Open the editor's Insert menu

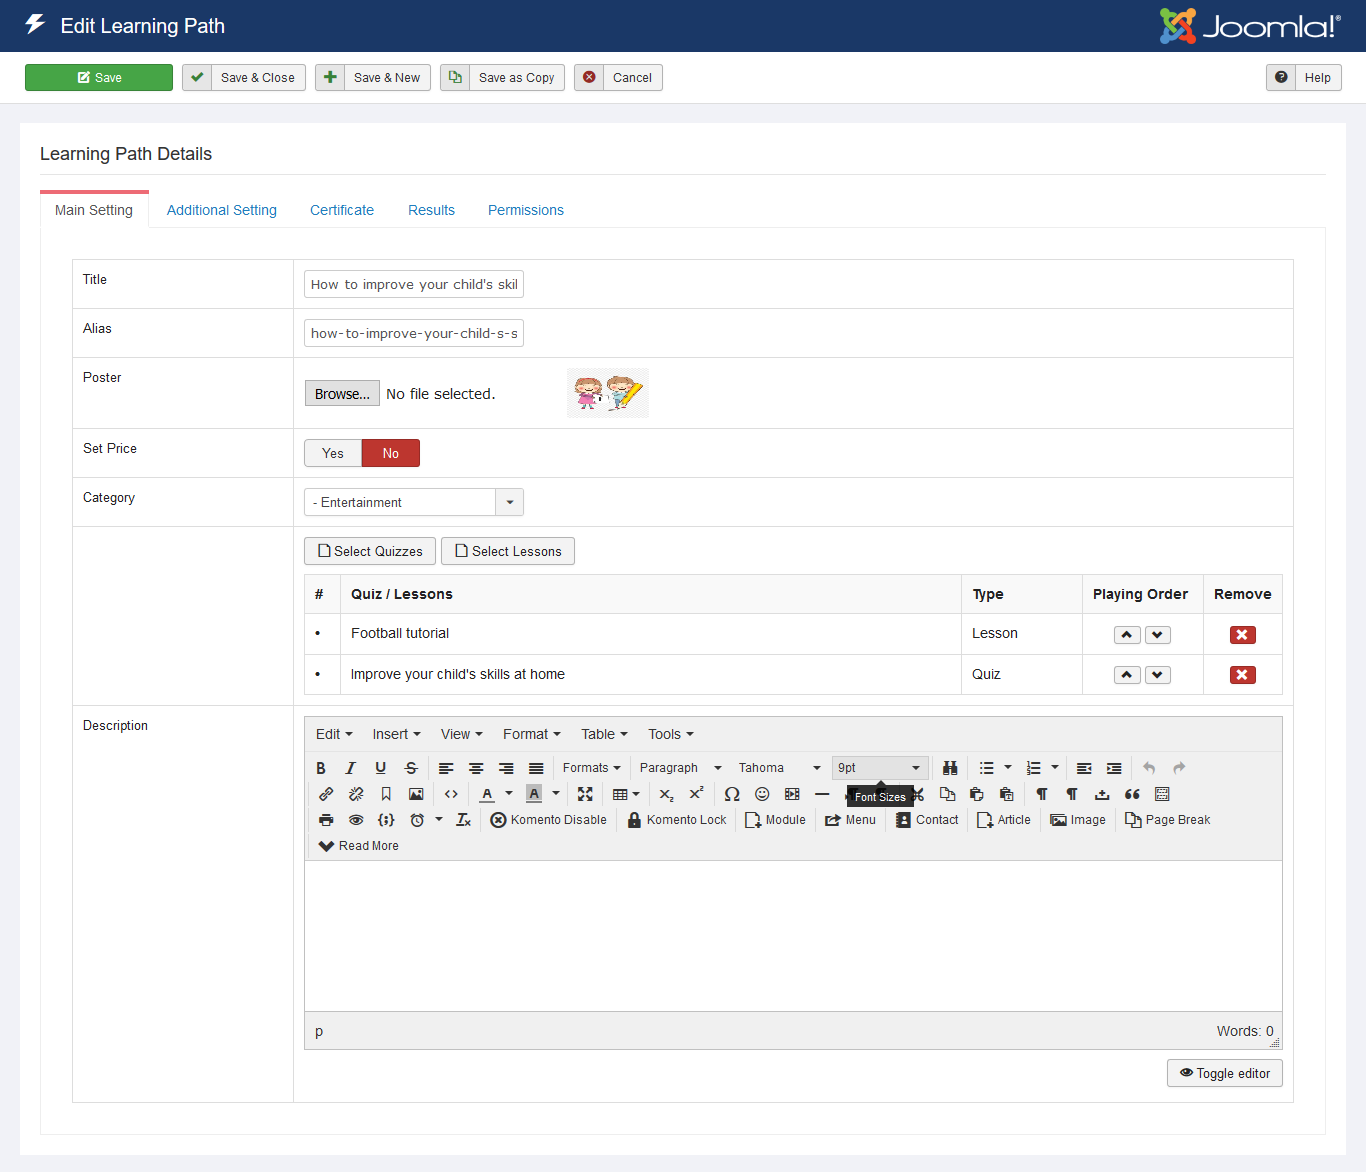pos(396,734)
